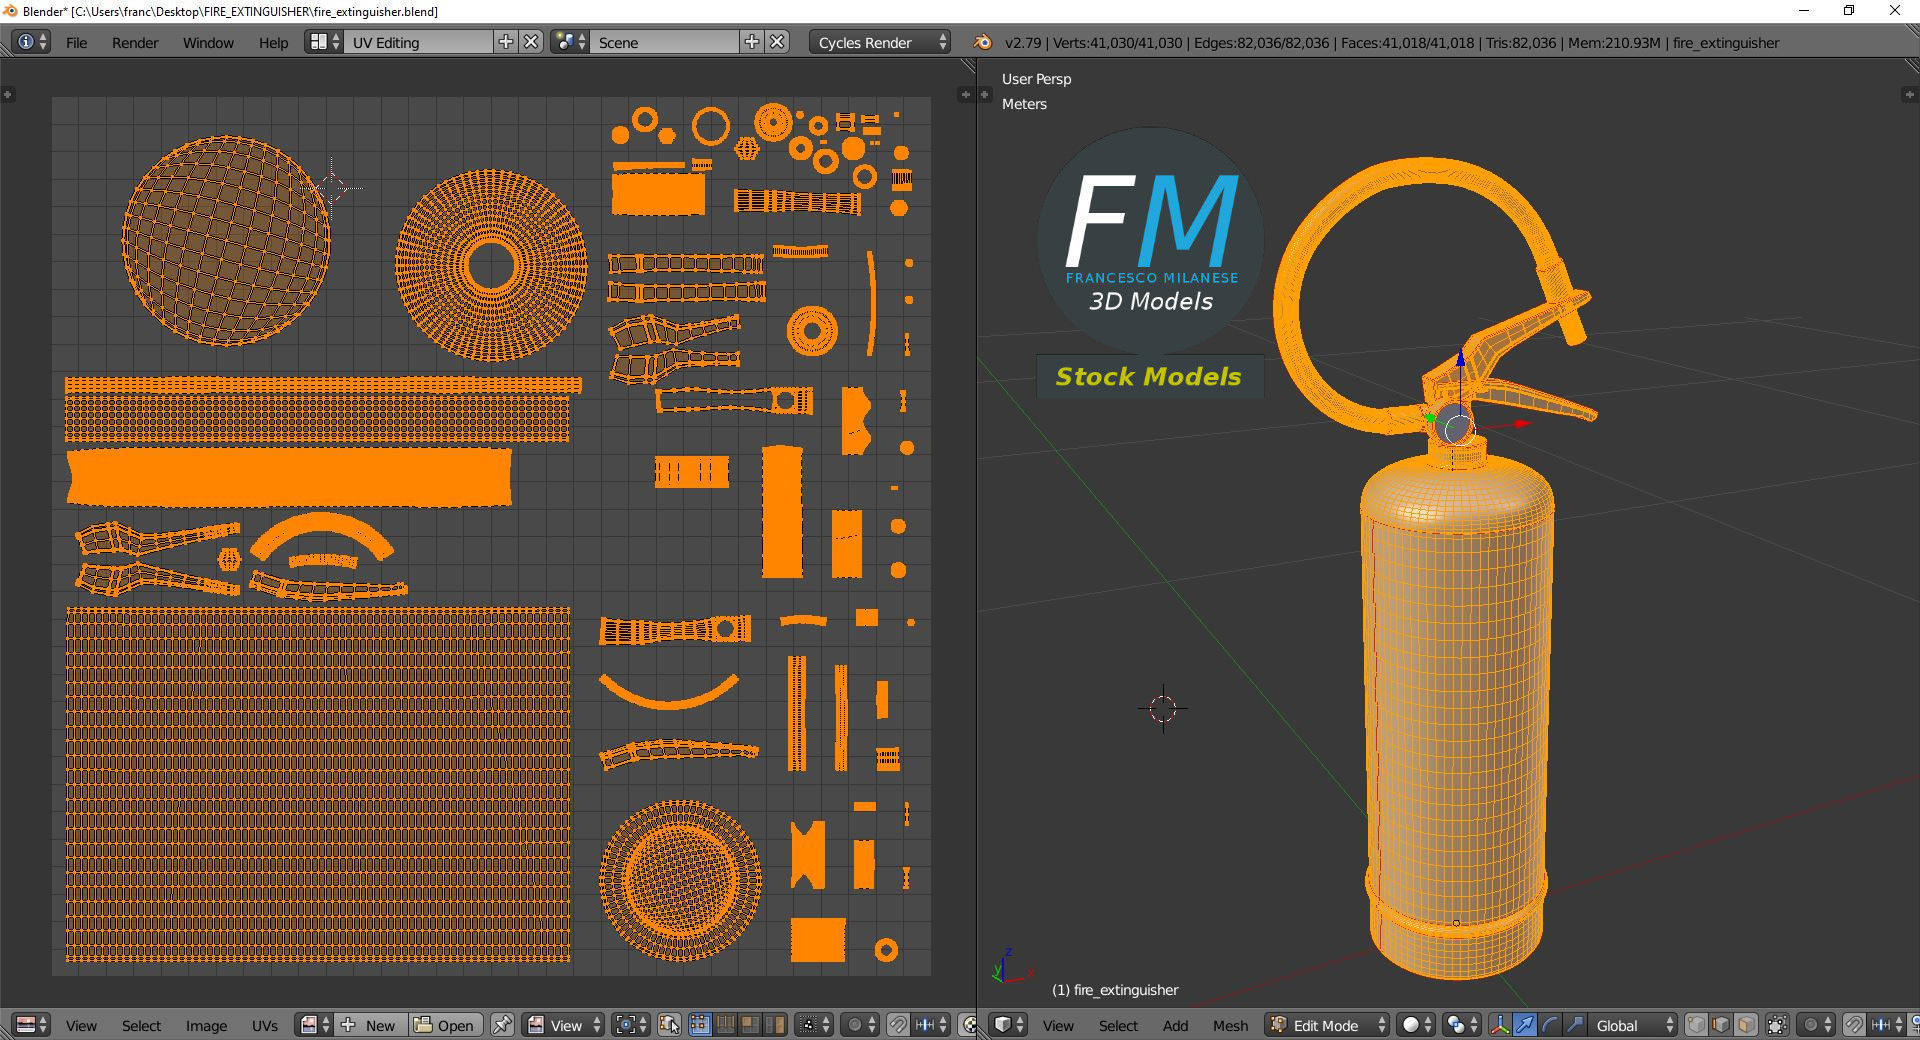Toggle the 3D manipulator widget

1500,1025
